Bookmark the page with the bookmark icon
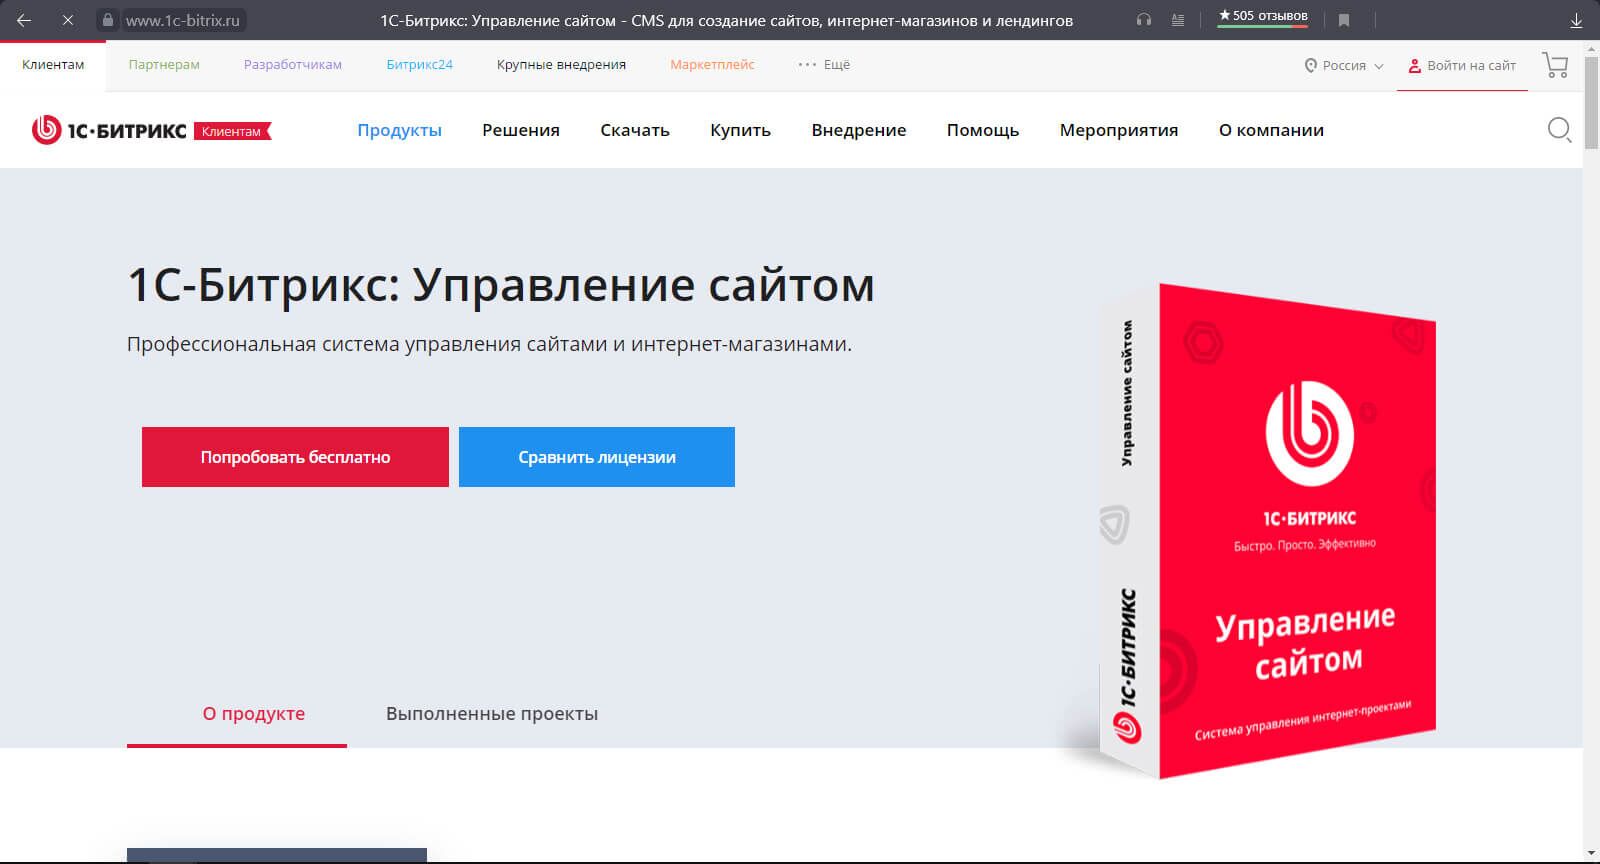 1344,19
